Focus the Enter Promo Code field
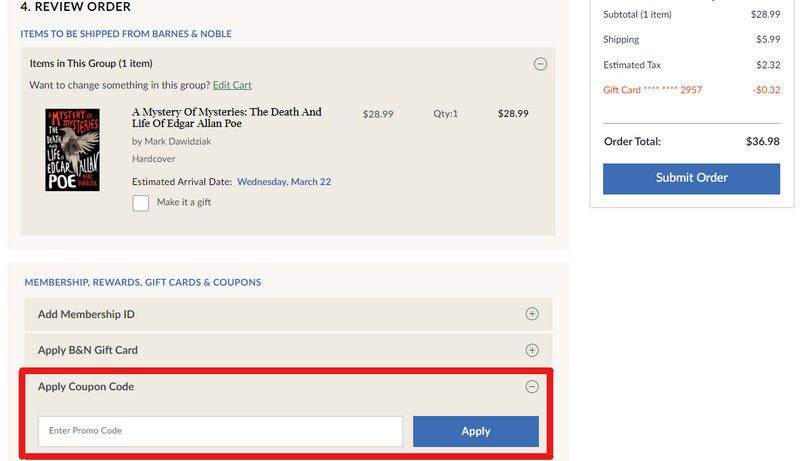The image size is (800, 461). [x=220, y=431]
